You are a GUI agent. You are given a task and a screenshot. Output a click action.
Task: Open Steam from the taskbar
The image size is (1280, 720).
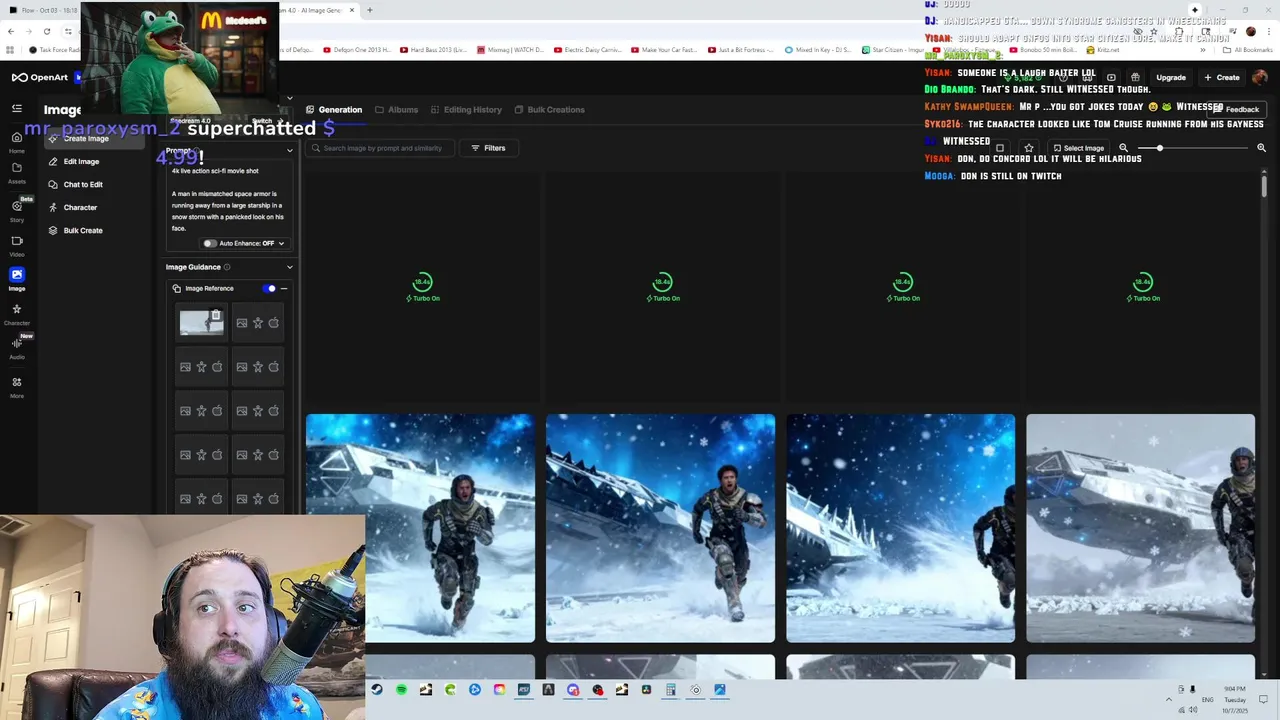pyautogui.click(x=377, y=690)
